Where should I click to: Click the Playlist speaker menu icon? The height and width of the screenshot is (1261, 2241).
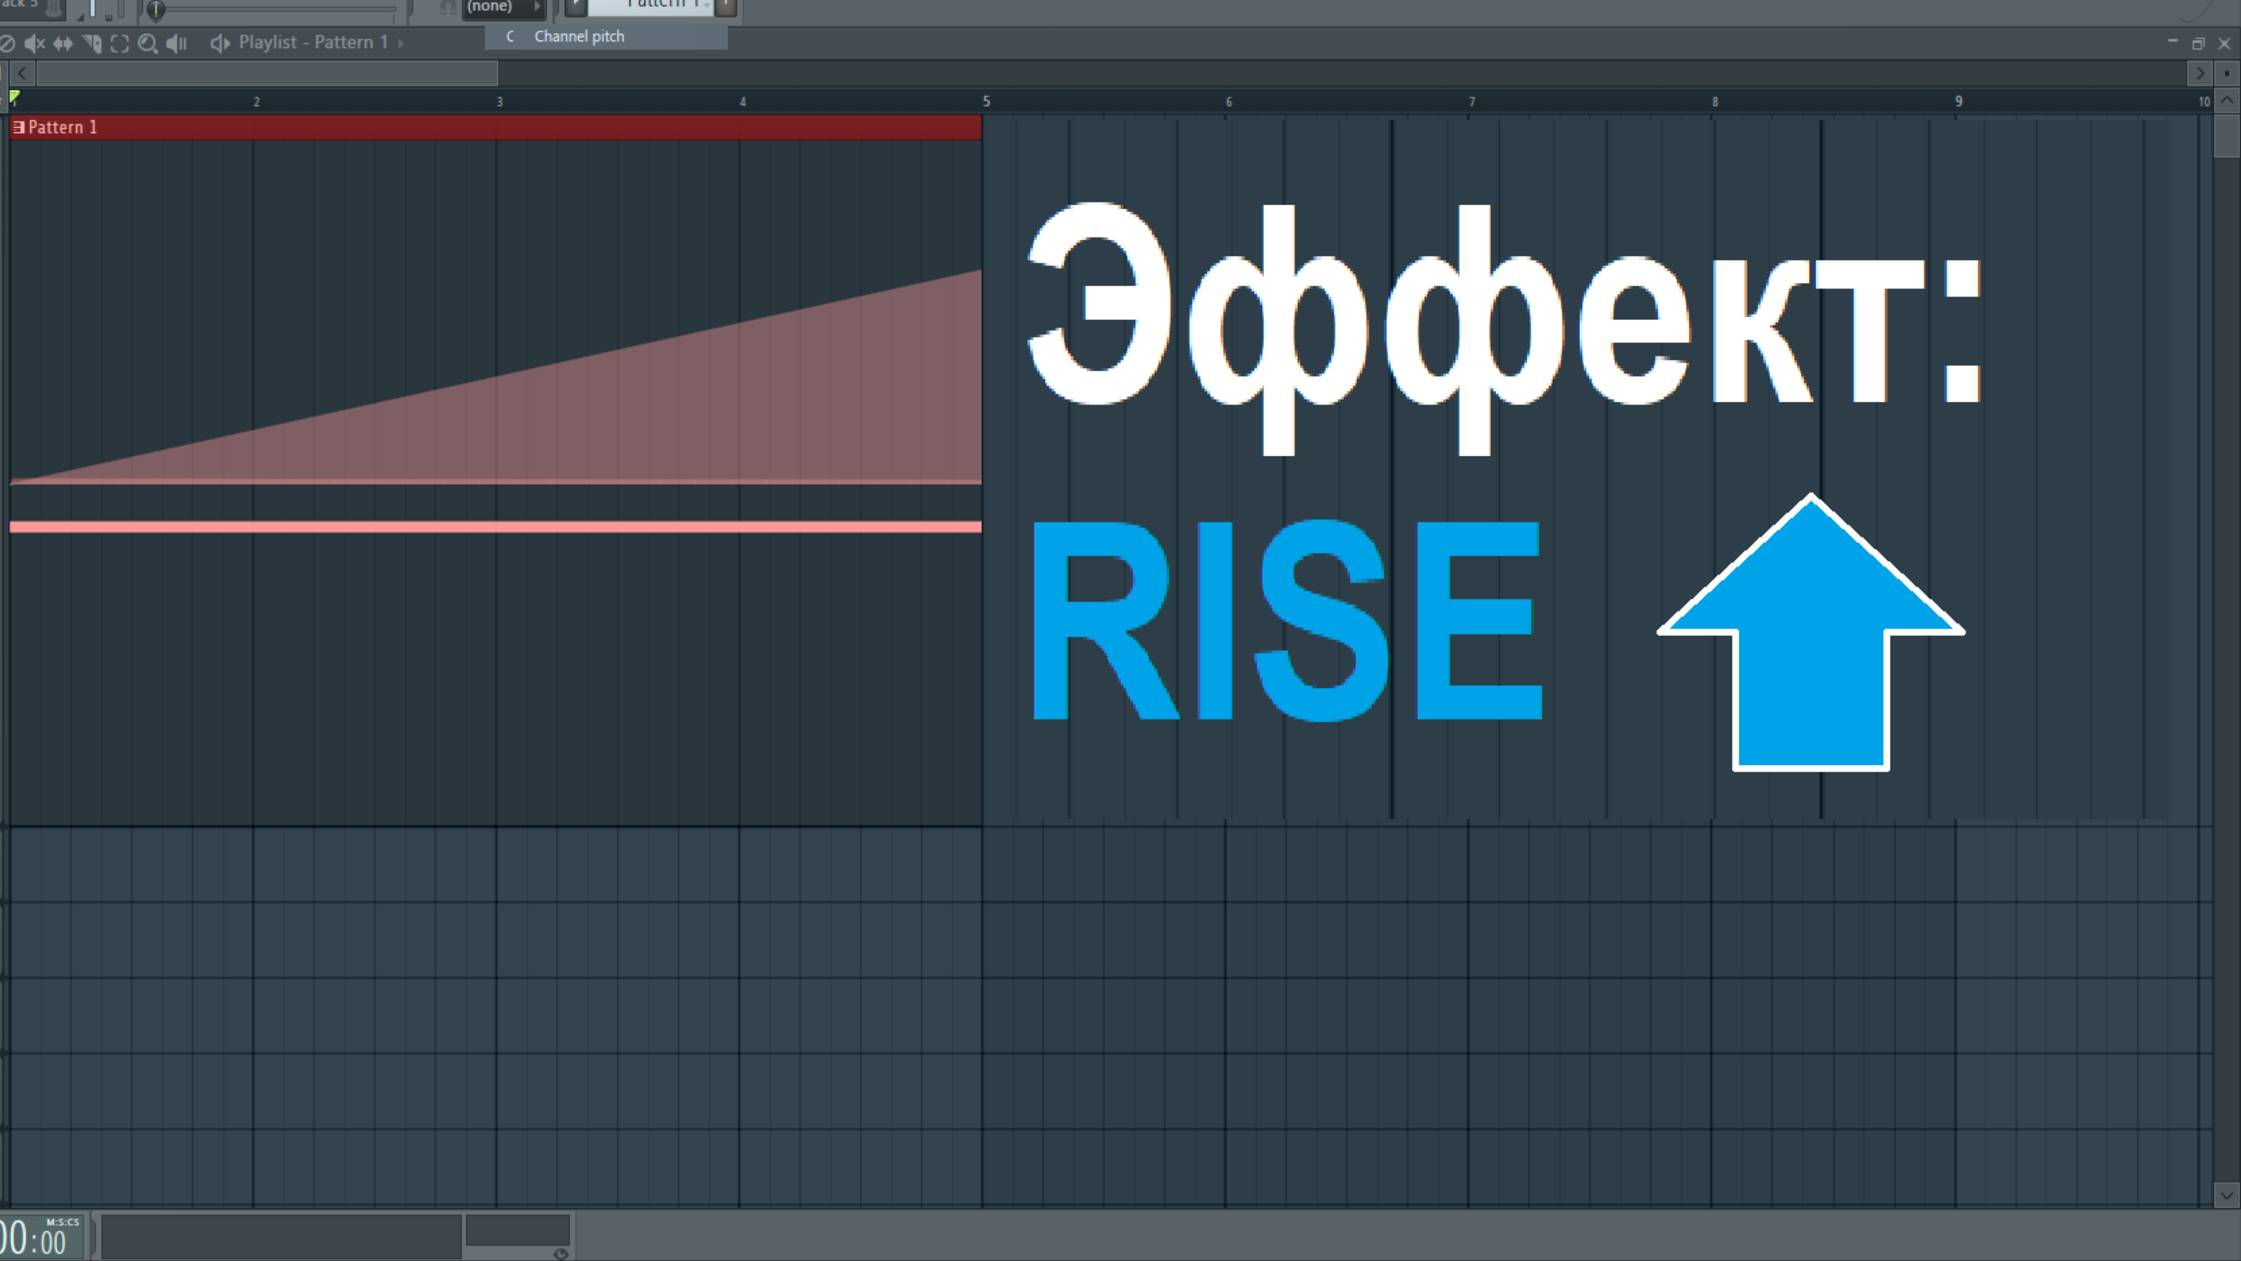(x=220, y=43)
